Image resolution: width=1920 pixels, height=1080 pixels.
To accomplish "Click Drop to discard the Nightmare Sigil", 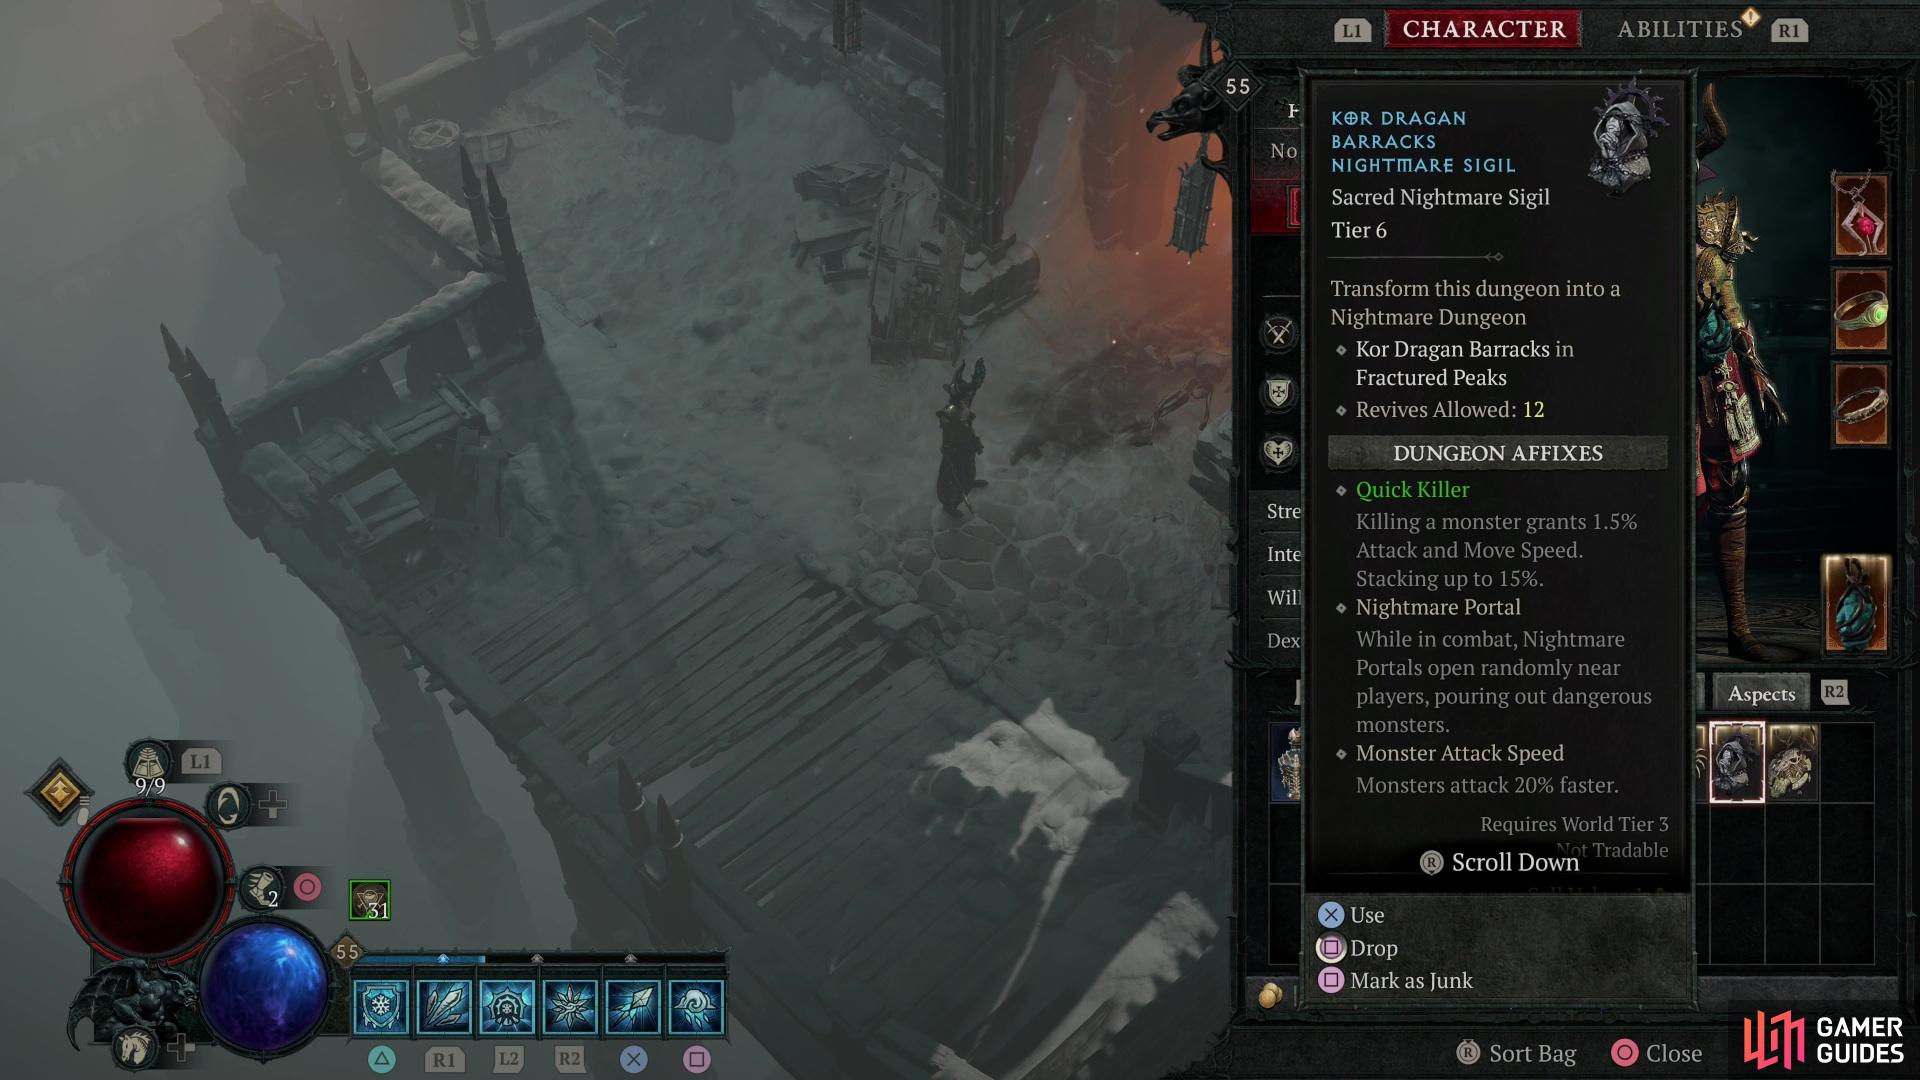I will tap(1375, 947).
